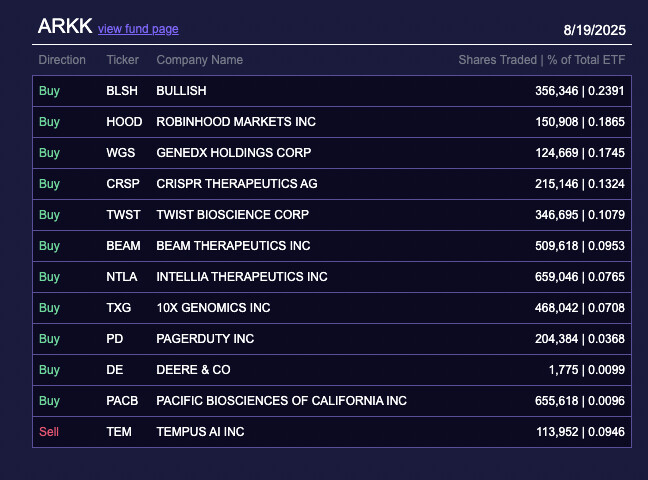Click the red Sell direction label
The image size is (648, 480).
point(49,432)
